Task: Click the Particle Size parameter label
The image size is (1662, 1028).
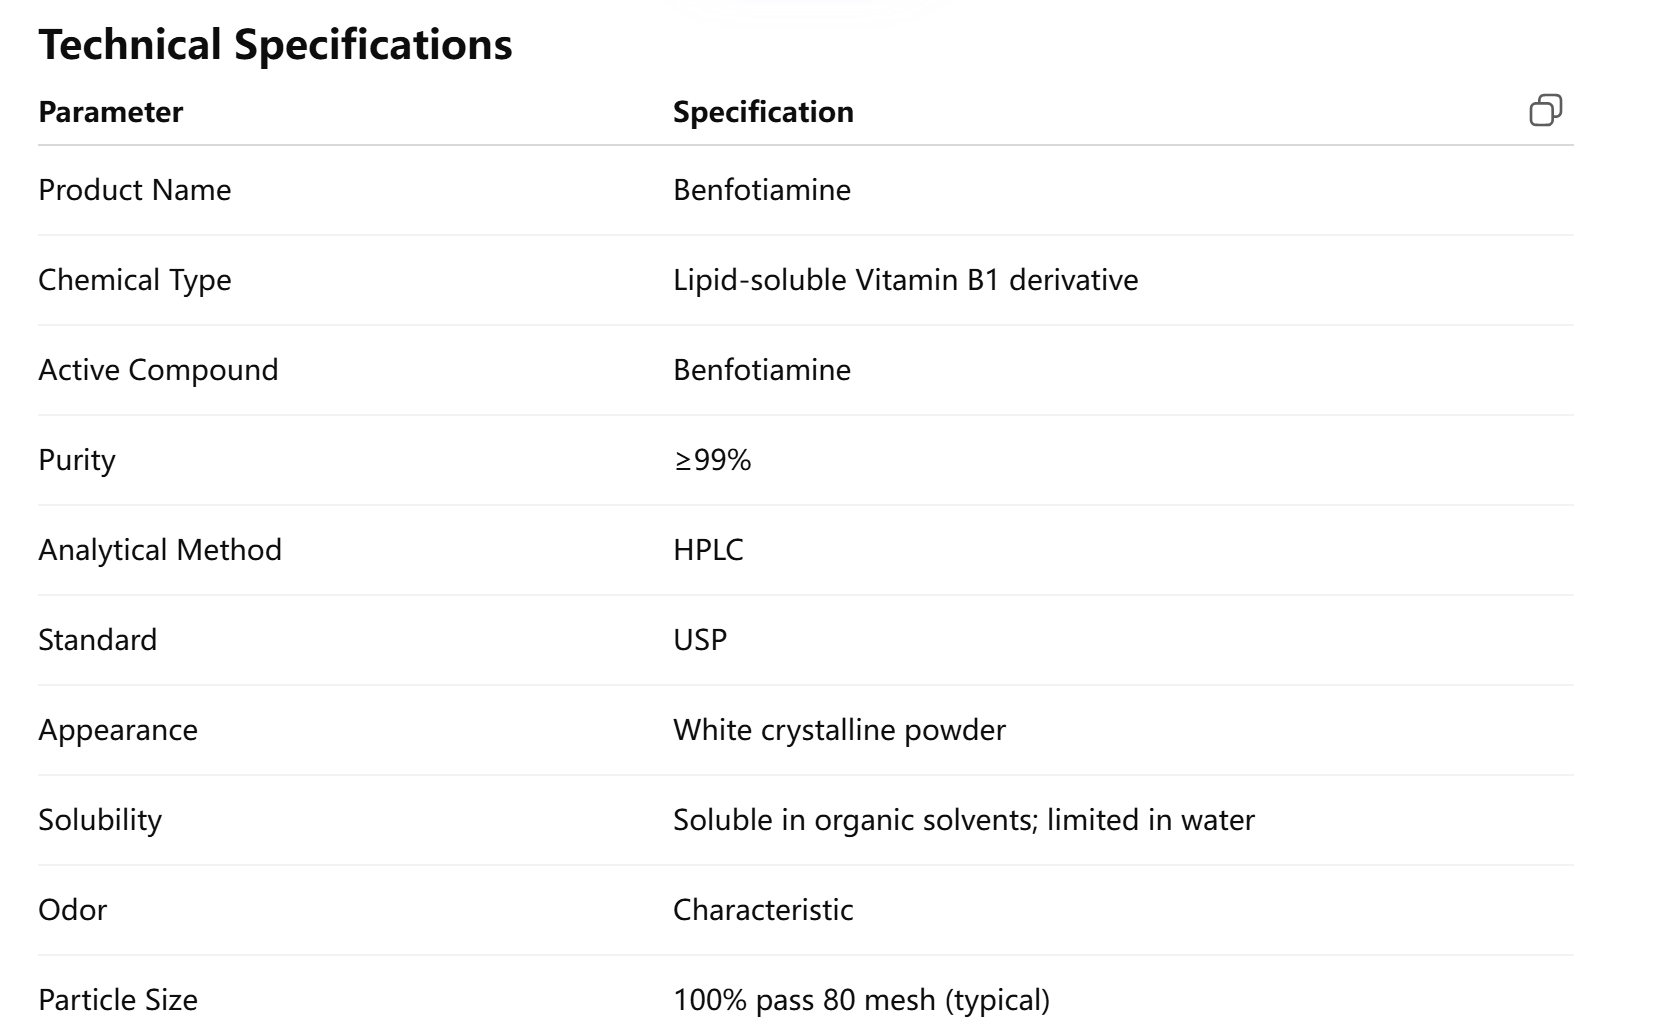Action: click(118, 999)
